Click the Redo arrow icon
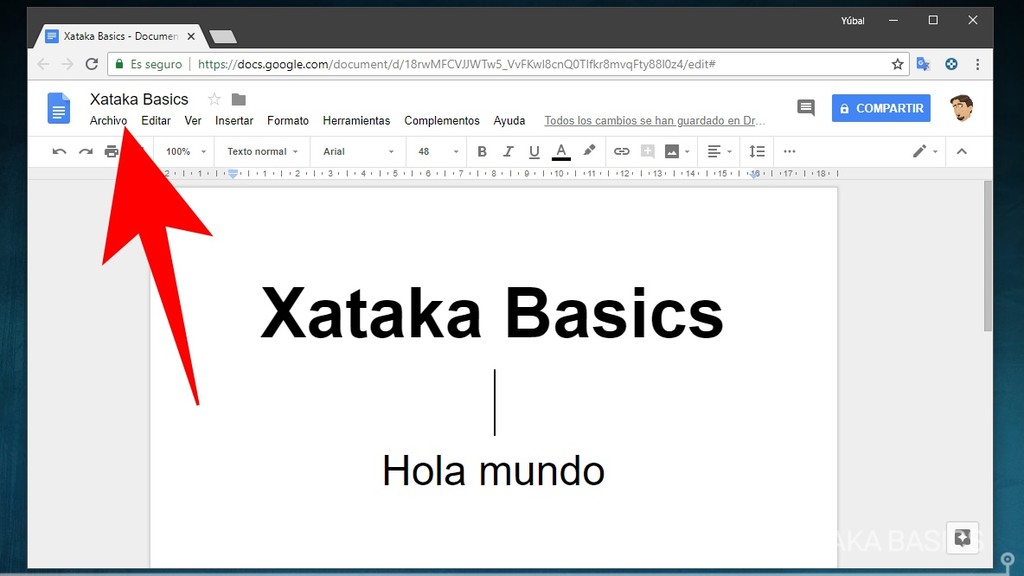1024x576 pixels. tap(86, 152)
